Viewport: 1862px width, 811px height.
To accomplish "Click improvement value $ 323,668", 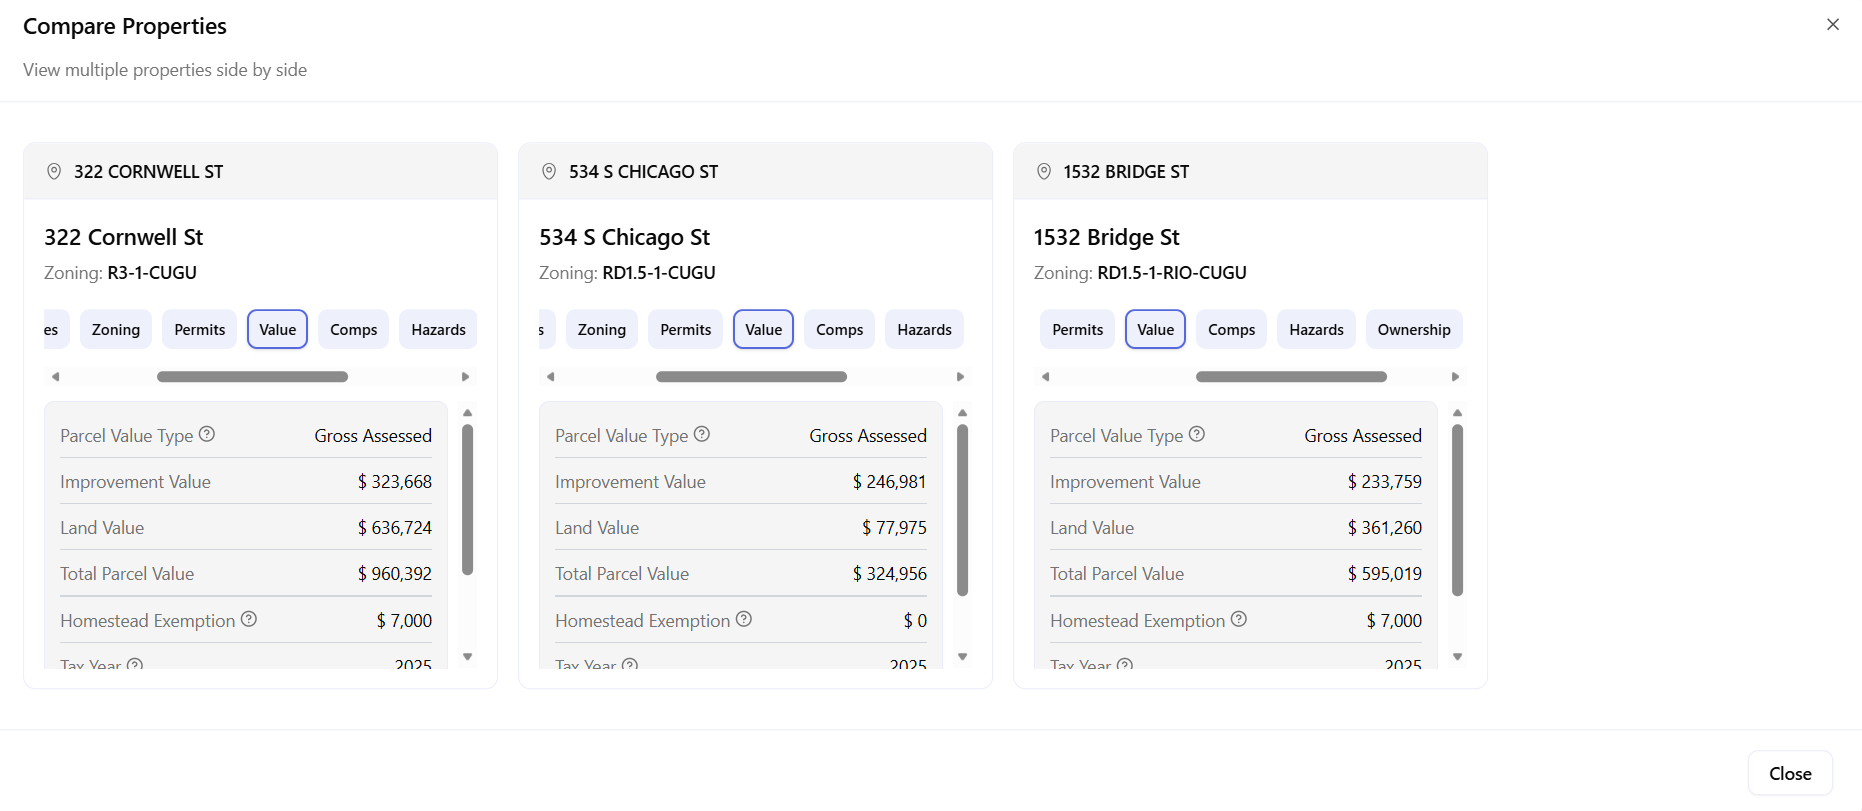I will [x=395, y=482].
